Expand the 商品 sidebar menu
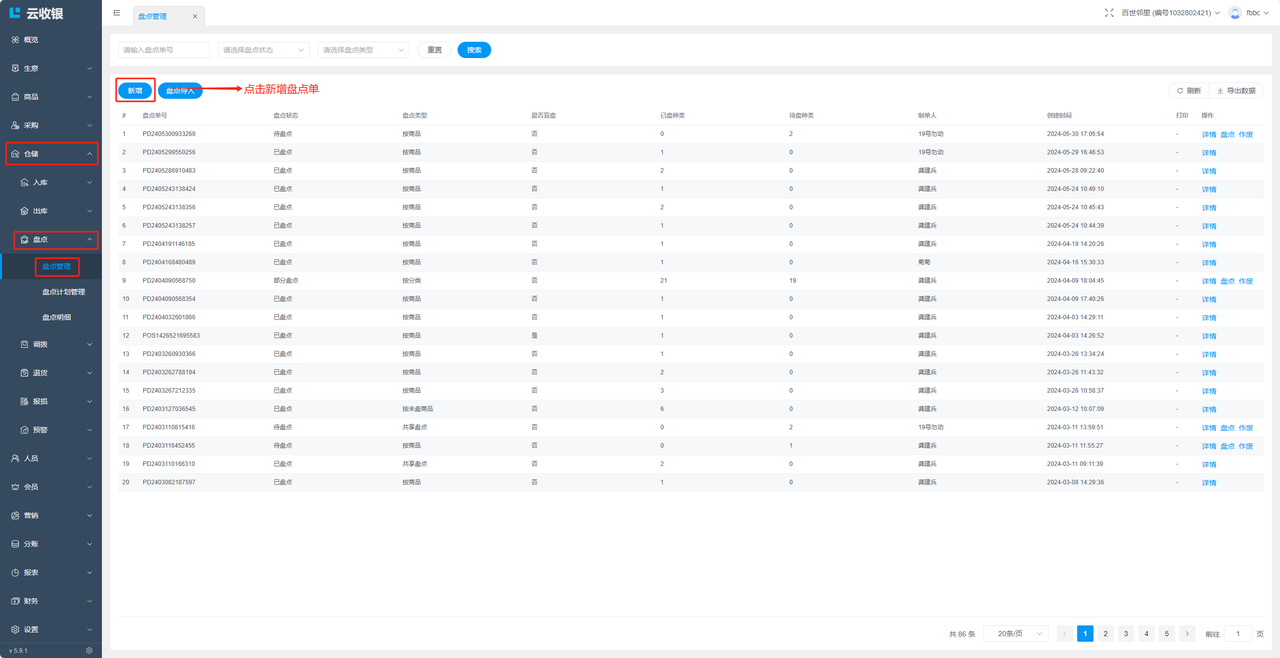 (51, 97)
